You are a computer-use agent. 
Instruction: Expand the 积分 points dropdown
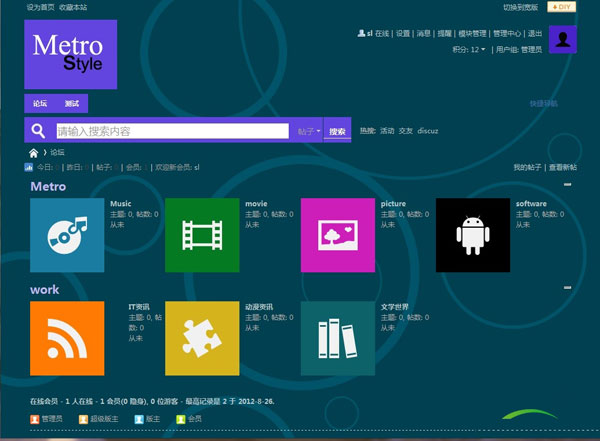(471, 49)
